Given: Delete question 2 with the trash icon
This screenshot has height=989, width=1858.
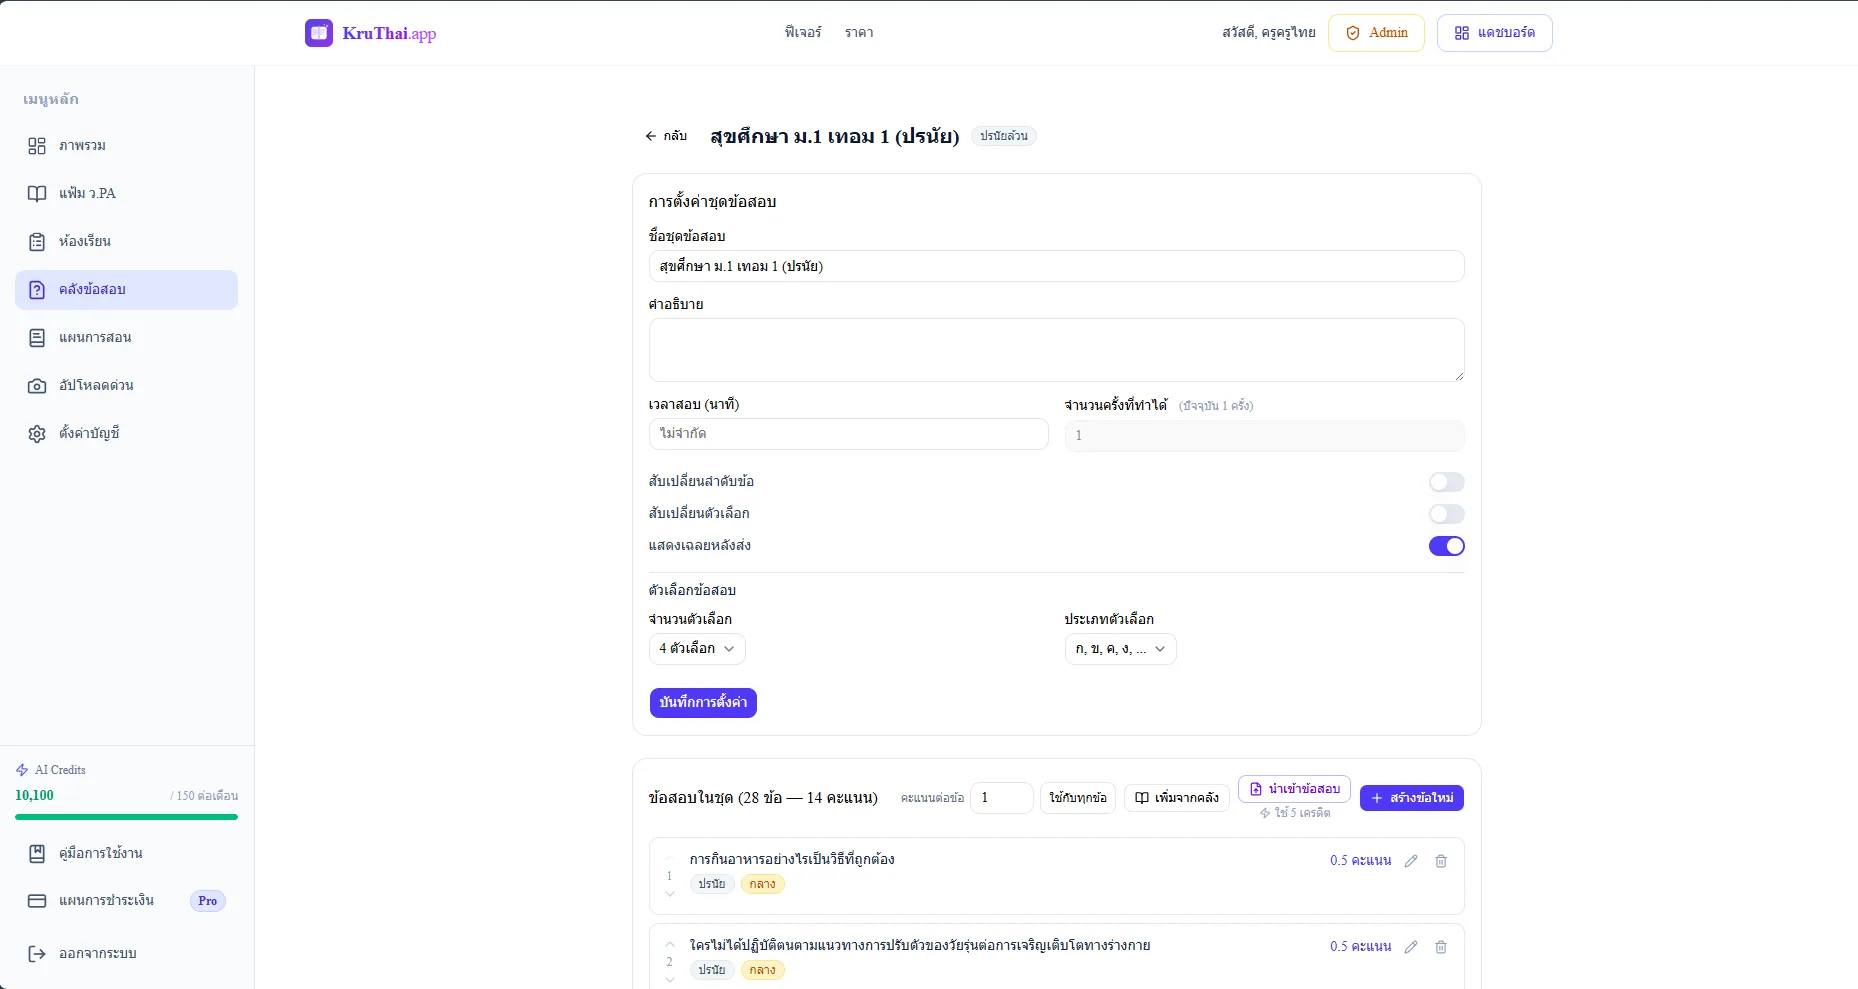Looking at the screenshot, I should coord(1441,947).
